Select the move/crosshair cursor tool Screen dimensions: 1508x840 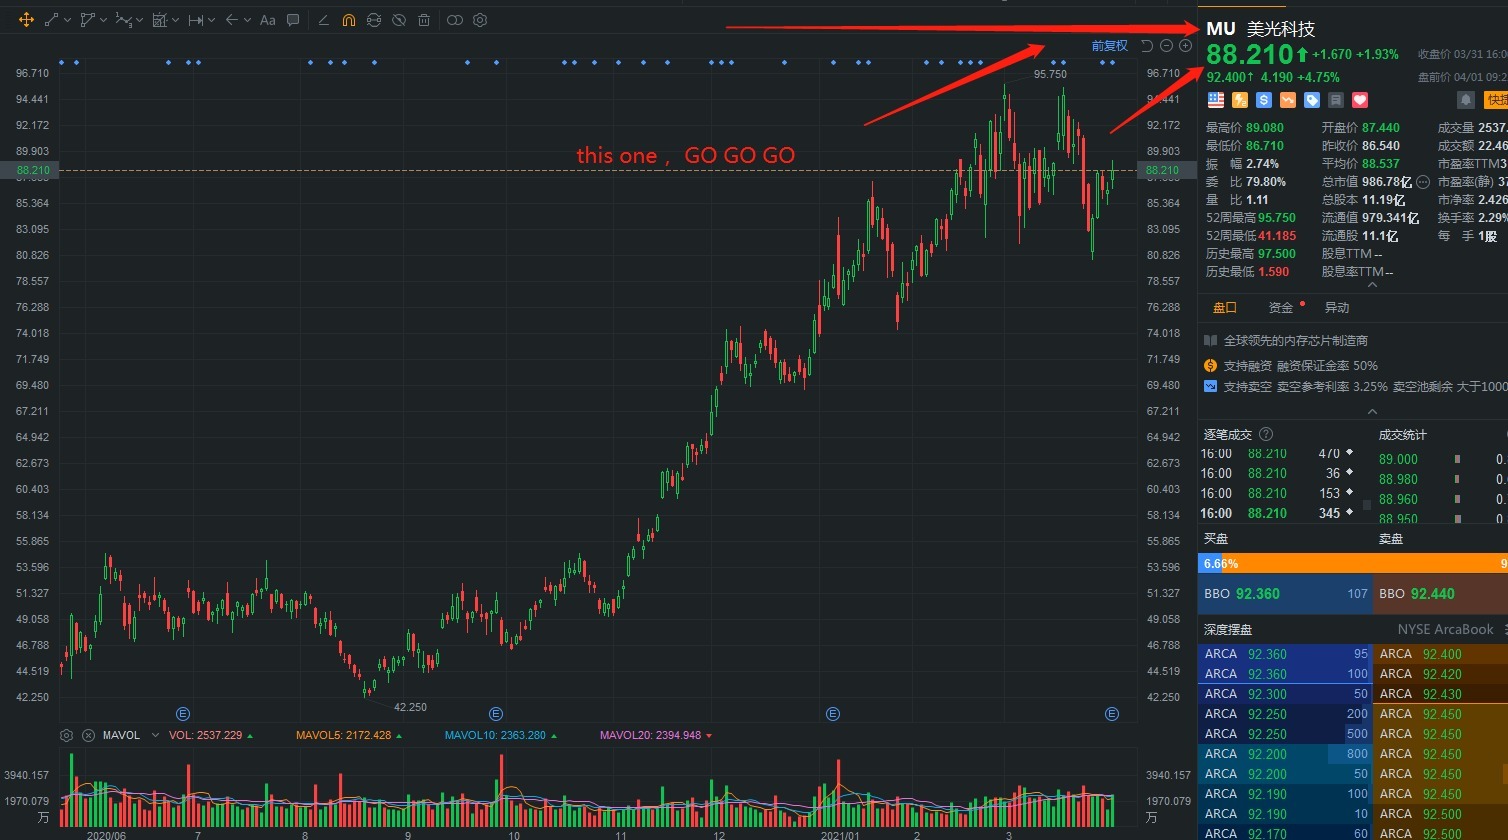point(25,20)
